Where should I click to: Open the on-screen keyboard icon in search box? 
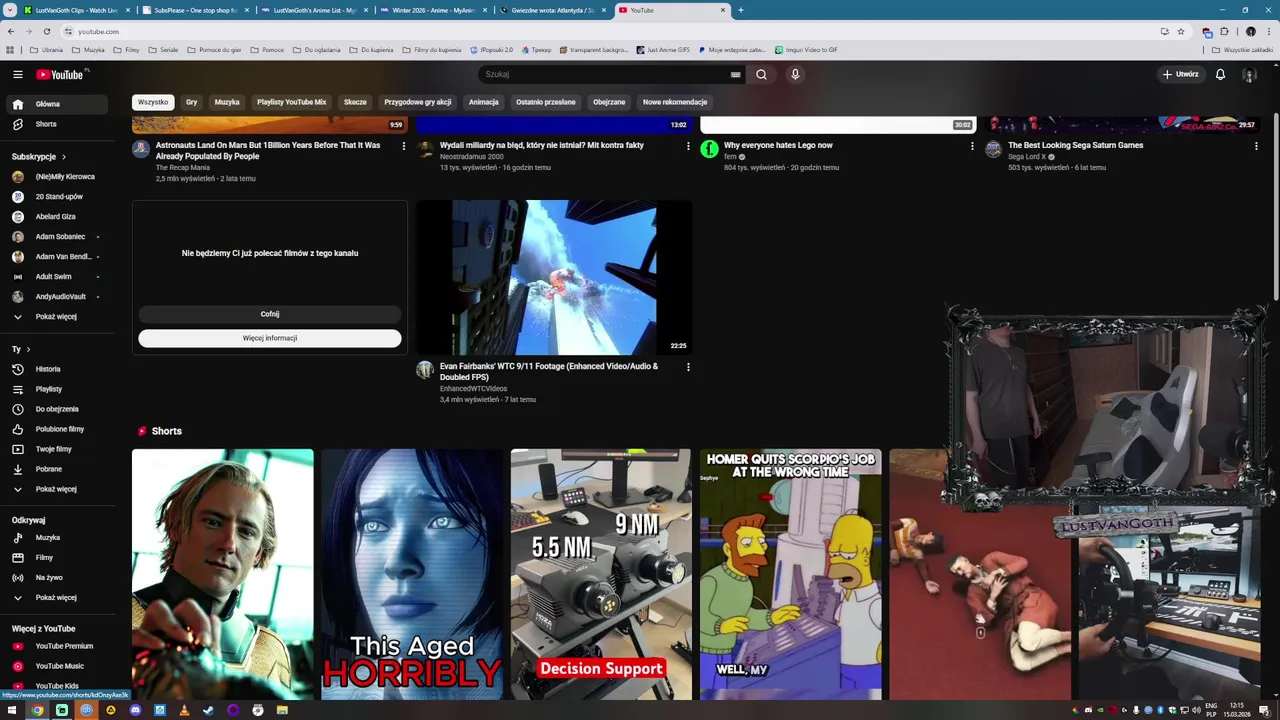(736, 74)
